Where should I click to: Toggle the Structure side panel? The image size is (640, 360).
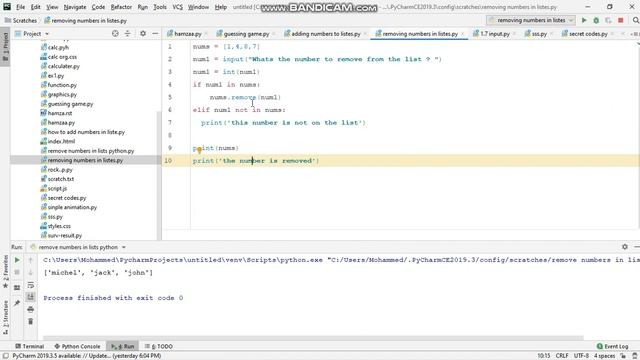pyautogui.click(x=5, y=317)
